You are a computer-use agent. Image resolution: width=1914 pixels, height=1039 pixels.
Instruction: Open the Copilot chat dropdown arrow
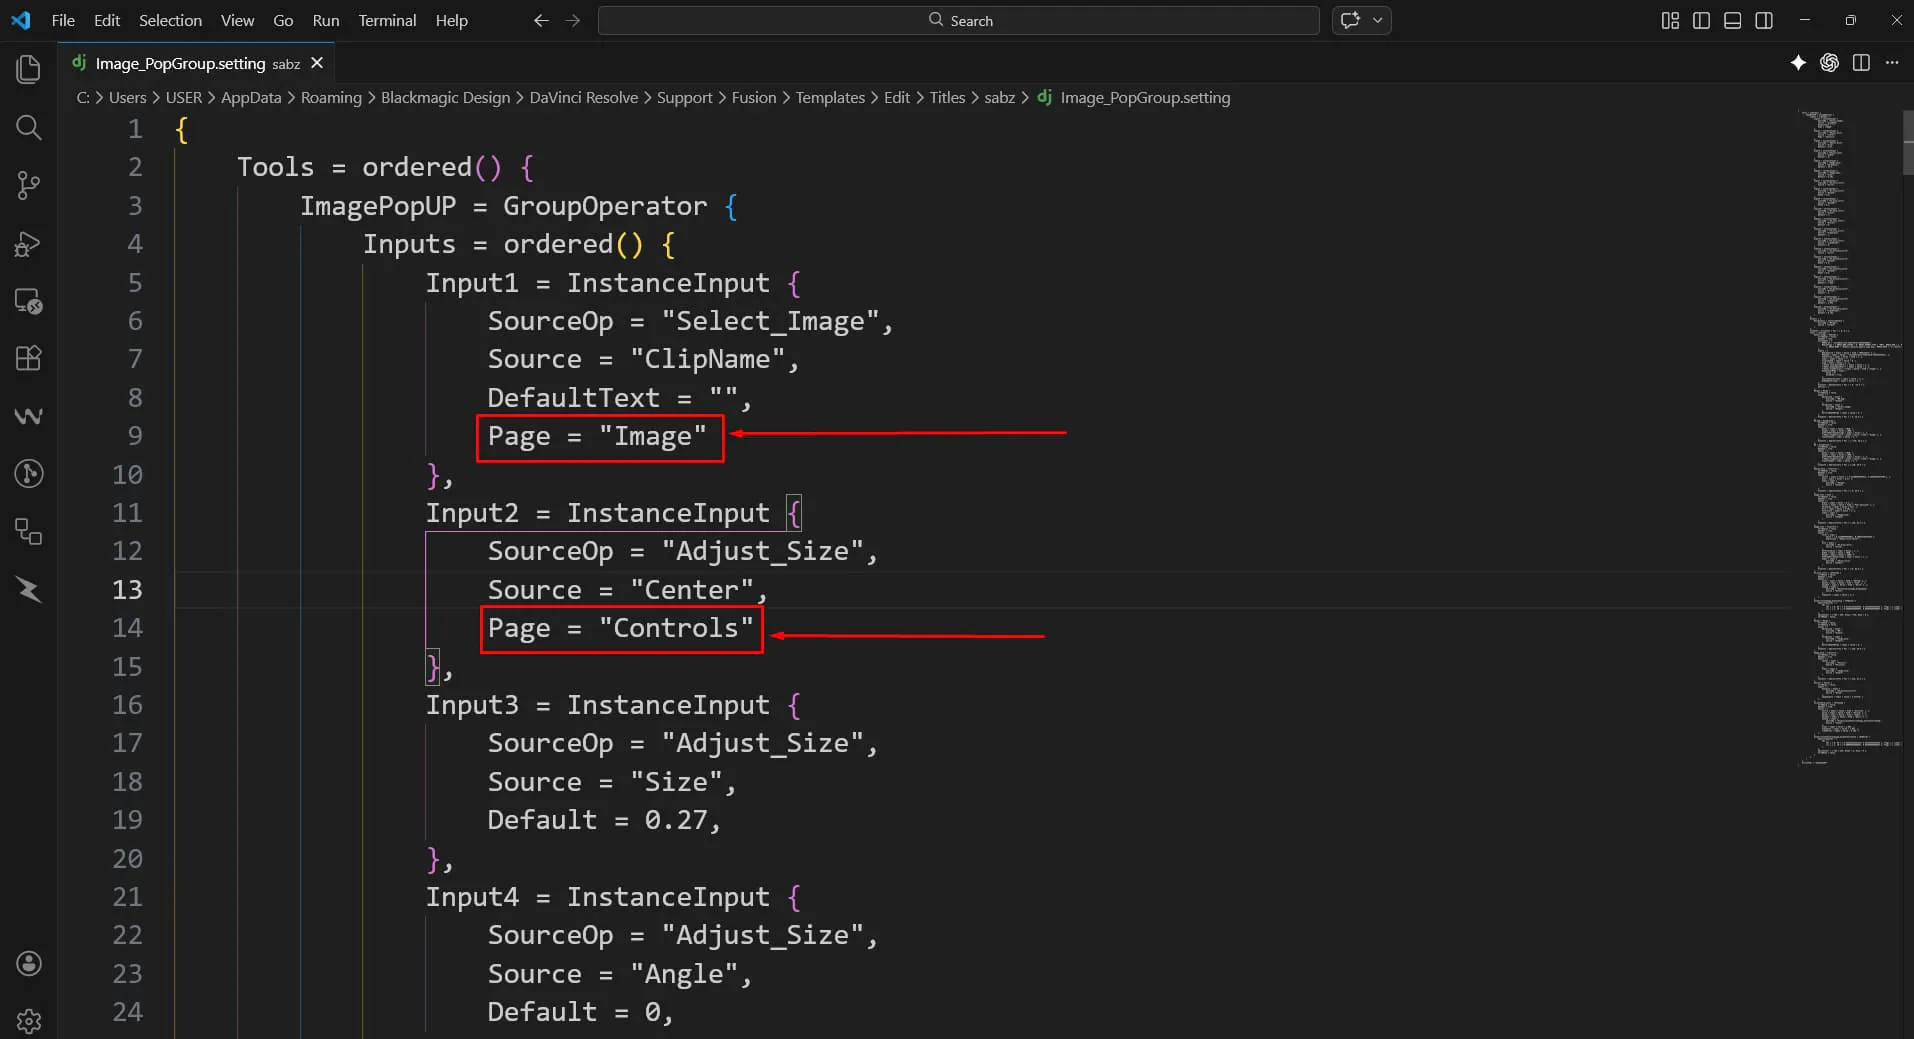click(1378, 20)
